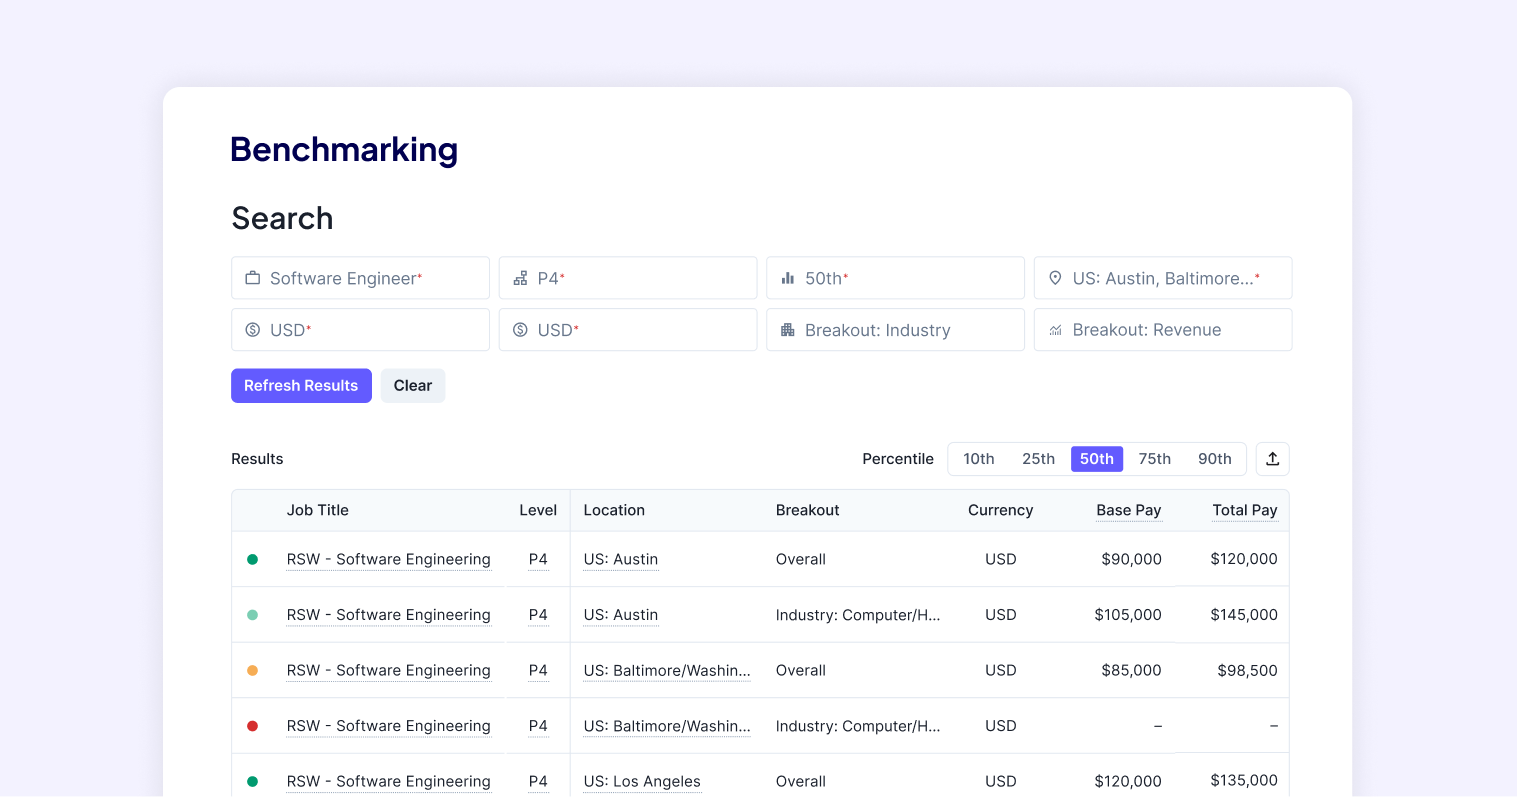Click the chart icon in Breakout: Revenue
This screenshot has width=1517, height=797.
click(x=1055, y=330)
